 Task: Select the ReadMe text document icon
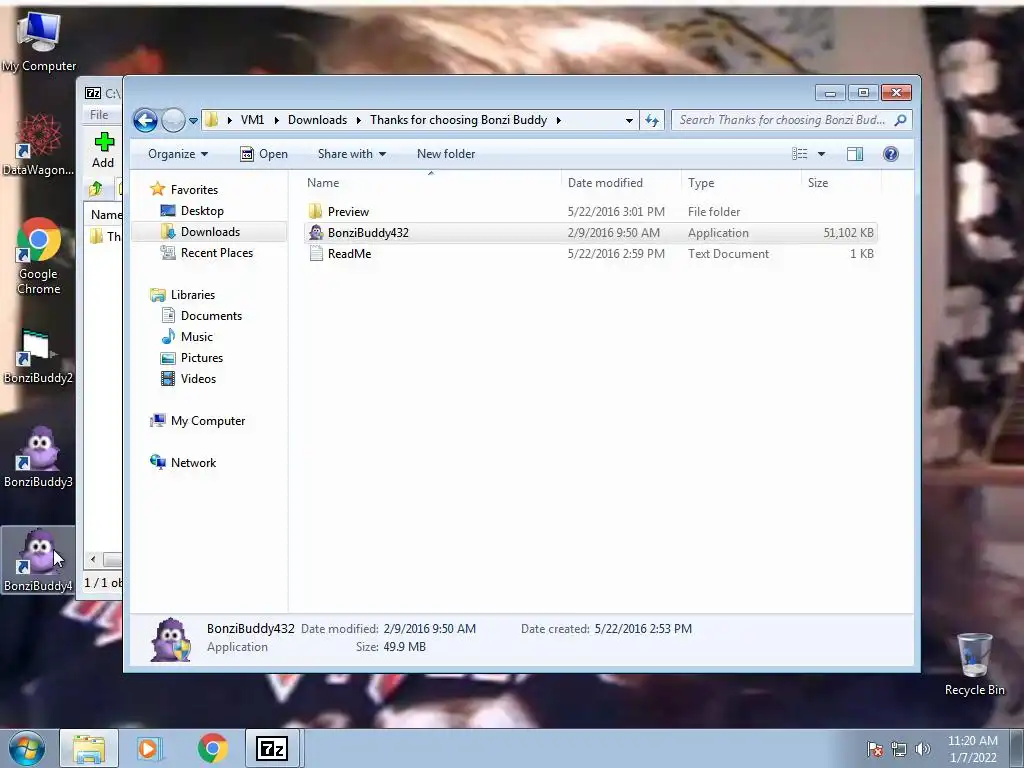click(x=316, y=253)
